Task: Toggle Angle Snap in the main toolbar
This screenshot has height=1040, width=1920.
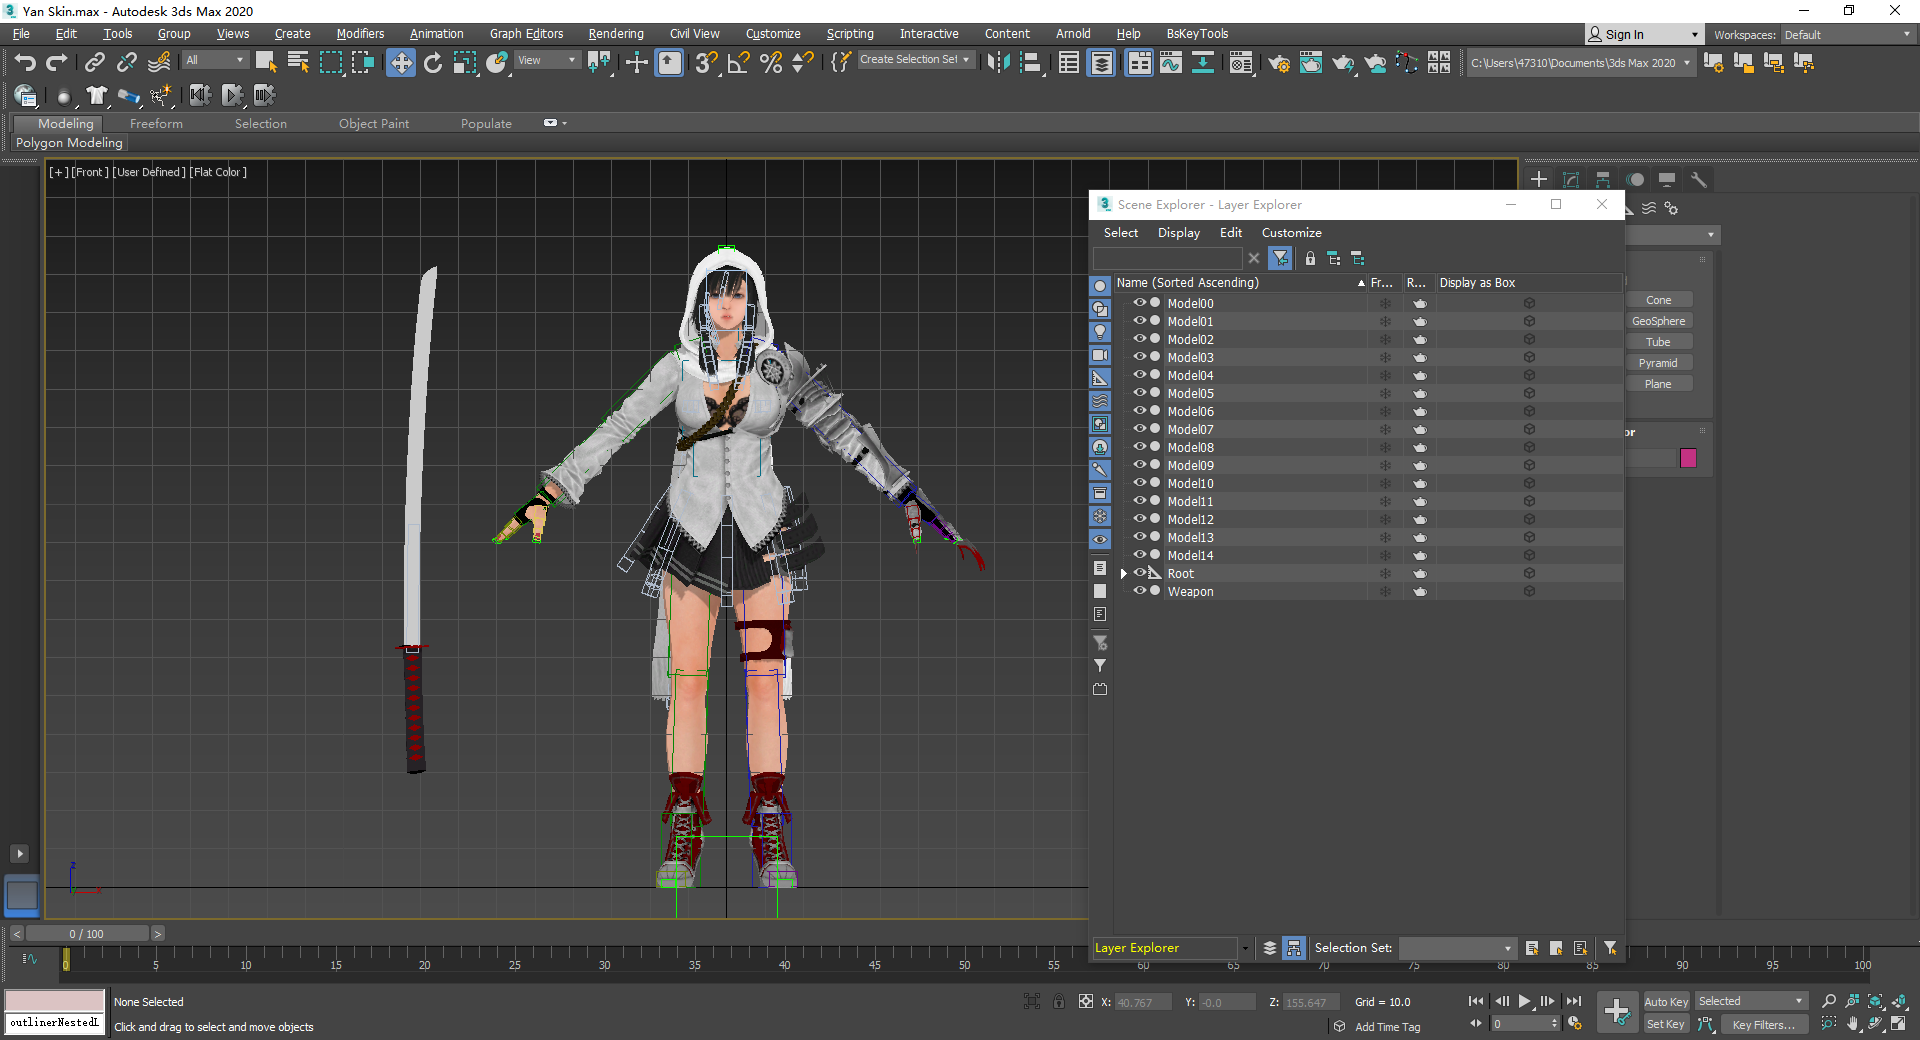Action: pos(739,63)
